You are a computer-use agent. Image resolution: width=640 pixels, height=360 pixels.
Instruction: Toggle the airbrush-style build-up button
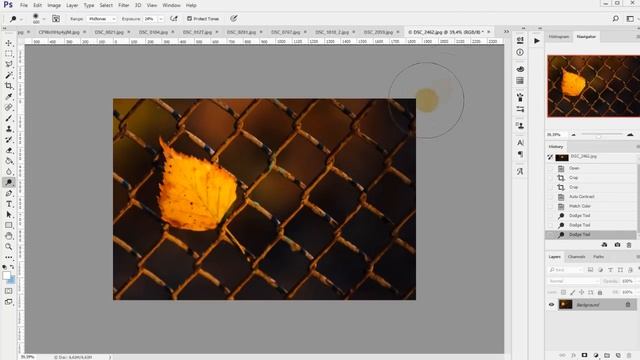(x=174, y=19)
